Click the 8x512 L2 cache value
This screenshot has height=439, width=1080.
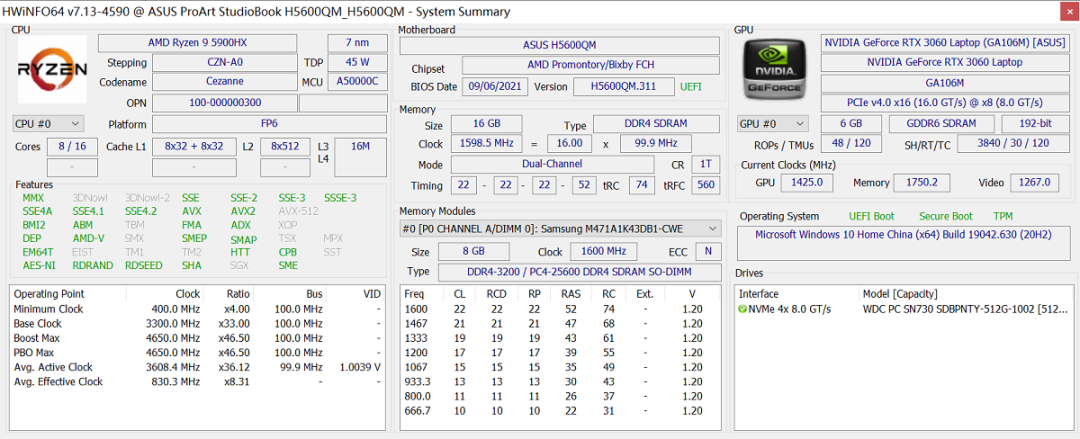(285, 147)
